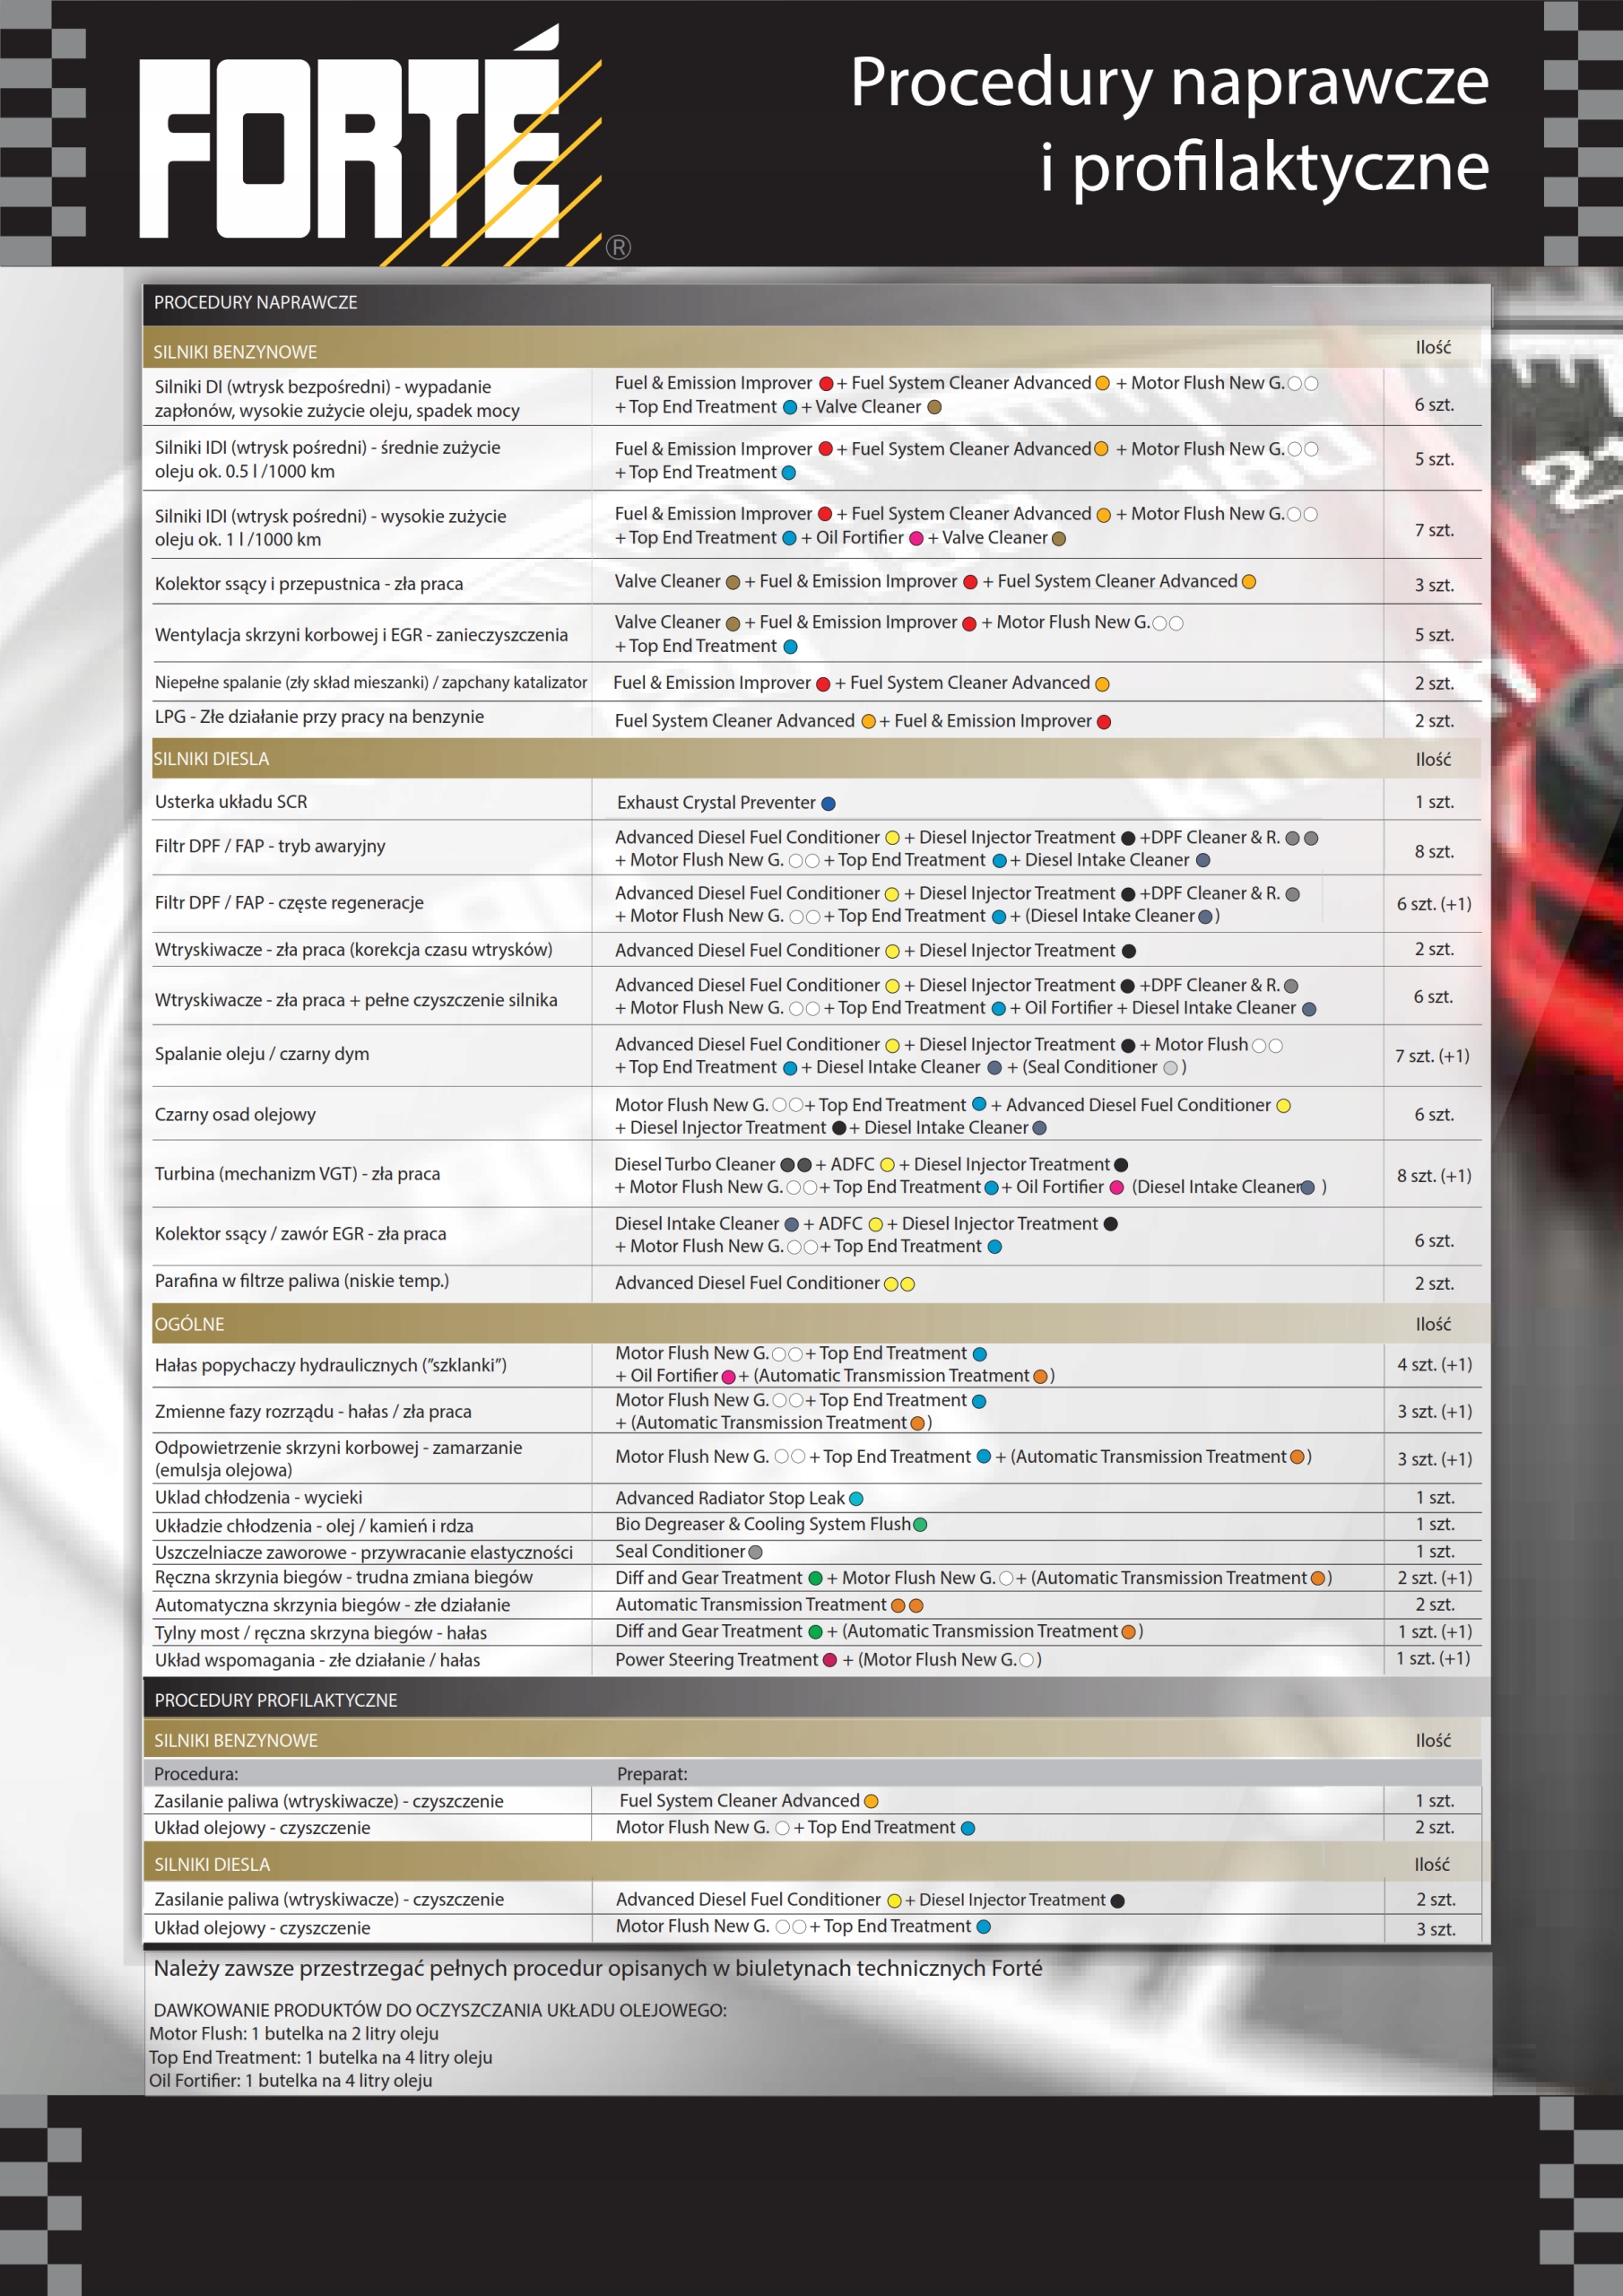Click the "Procedura:" column label

(x=196, y=1774)
